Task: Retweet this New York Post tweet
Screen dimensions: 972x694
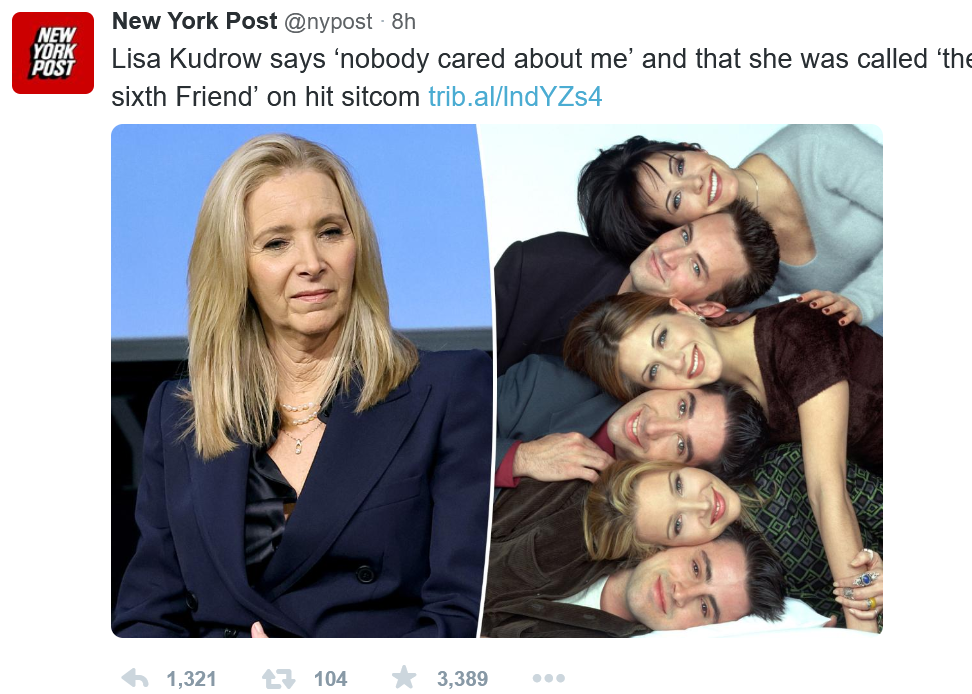Action: click(278, 679)
